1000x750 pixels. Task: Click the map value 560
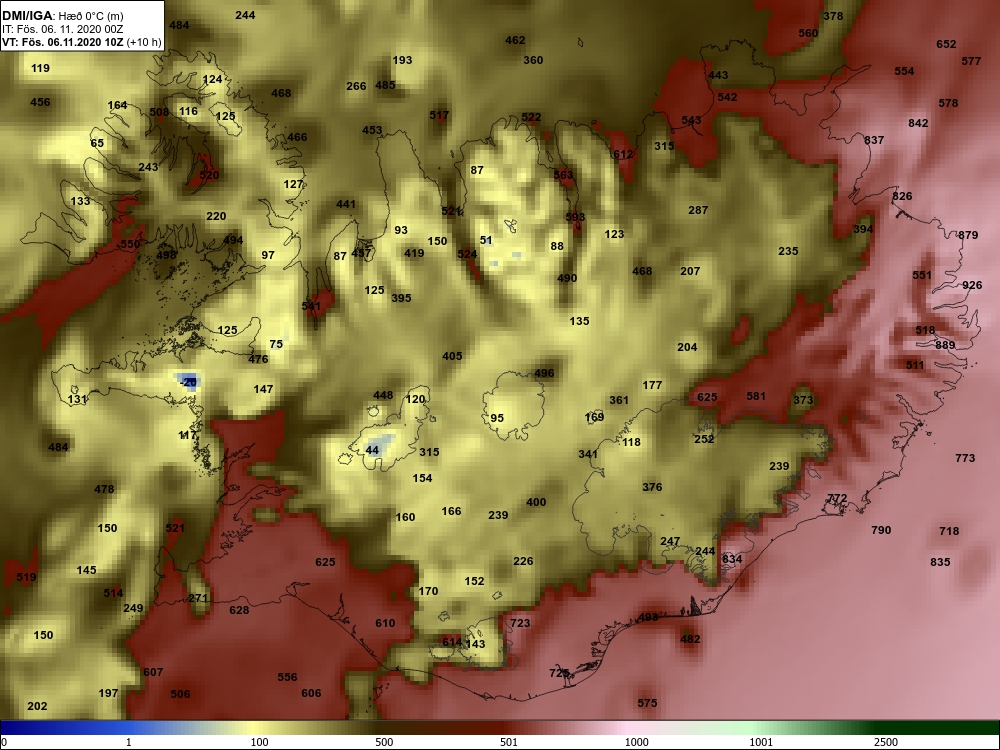tap(809, 33)
